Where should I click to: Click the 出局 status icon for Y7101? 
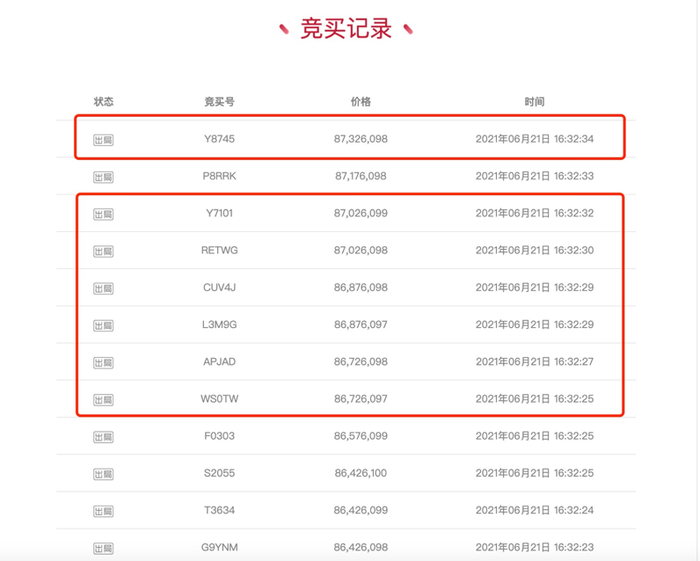coord(103,214)
